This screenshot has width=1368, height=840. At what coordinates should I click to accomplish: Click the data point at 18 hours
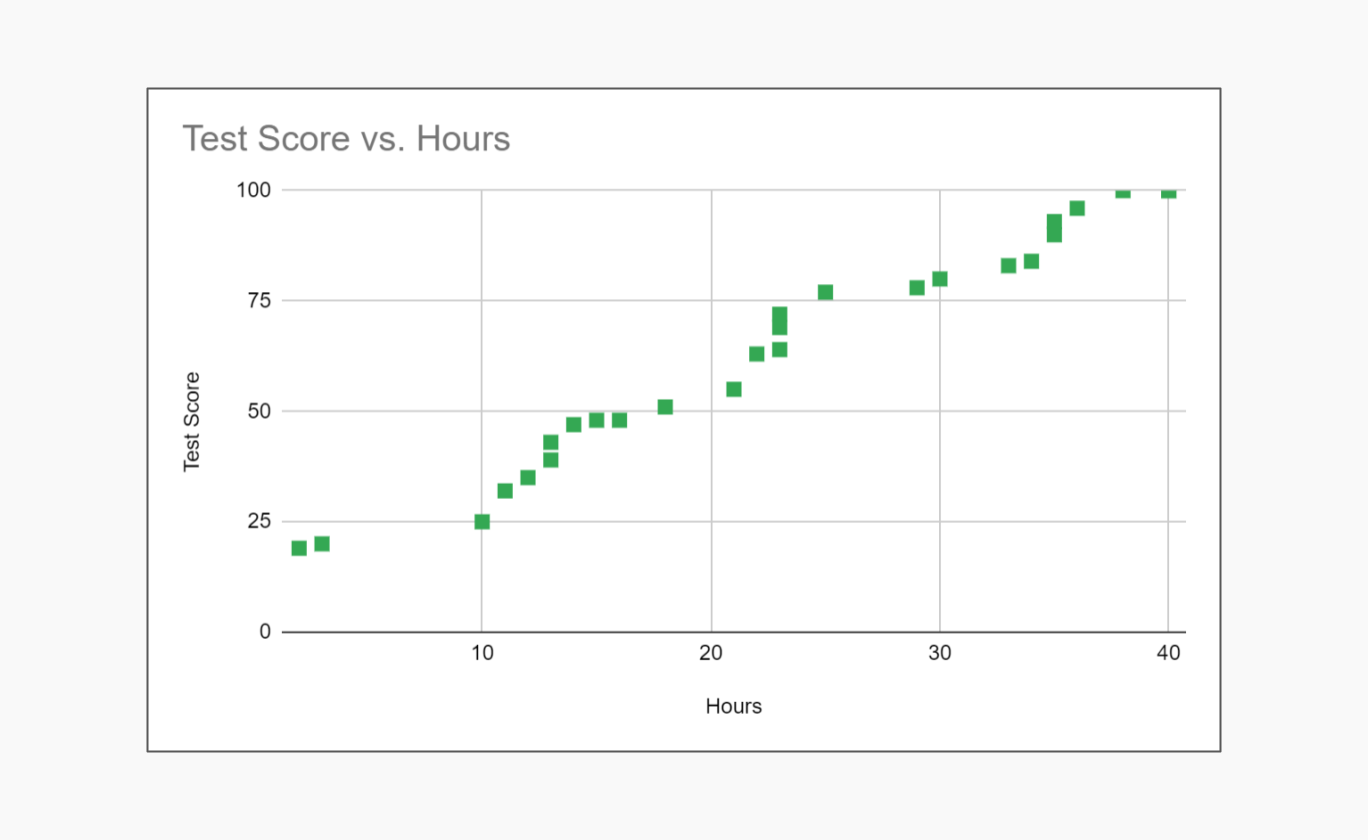665,407
